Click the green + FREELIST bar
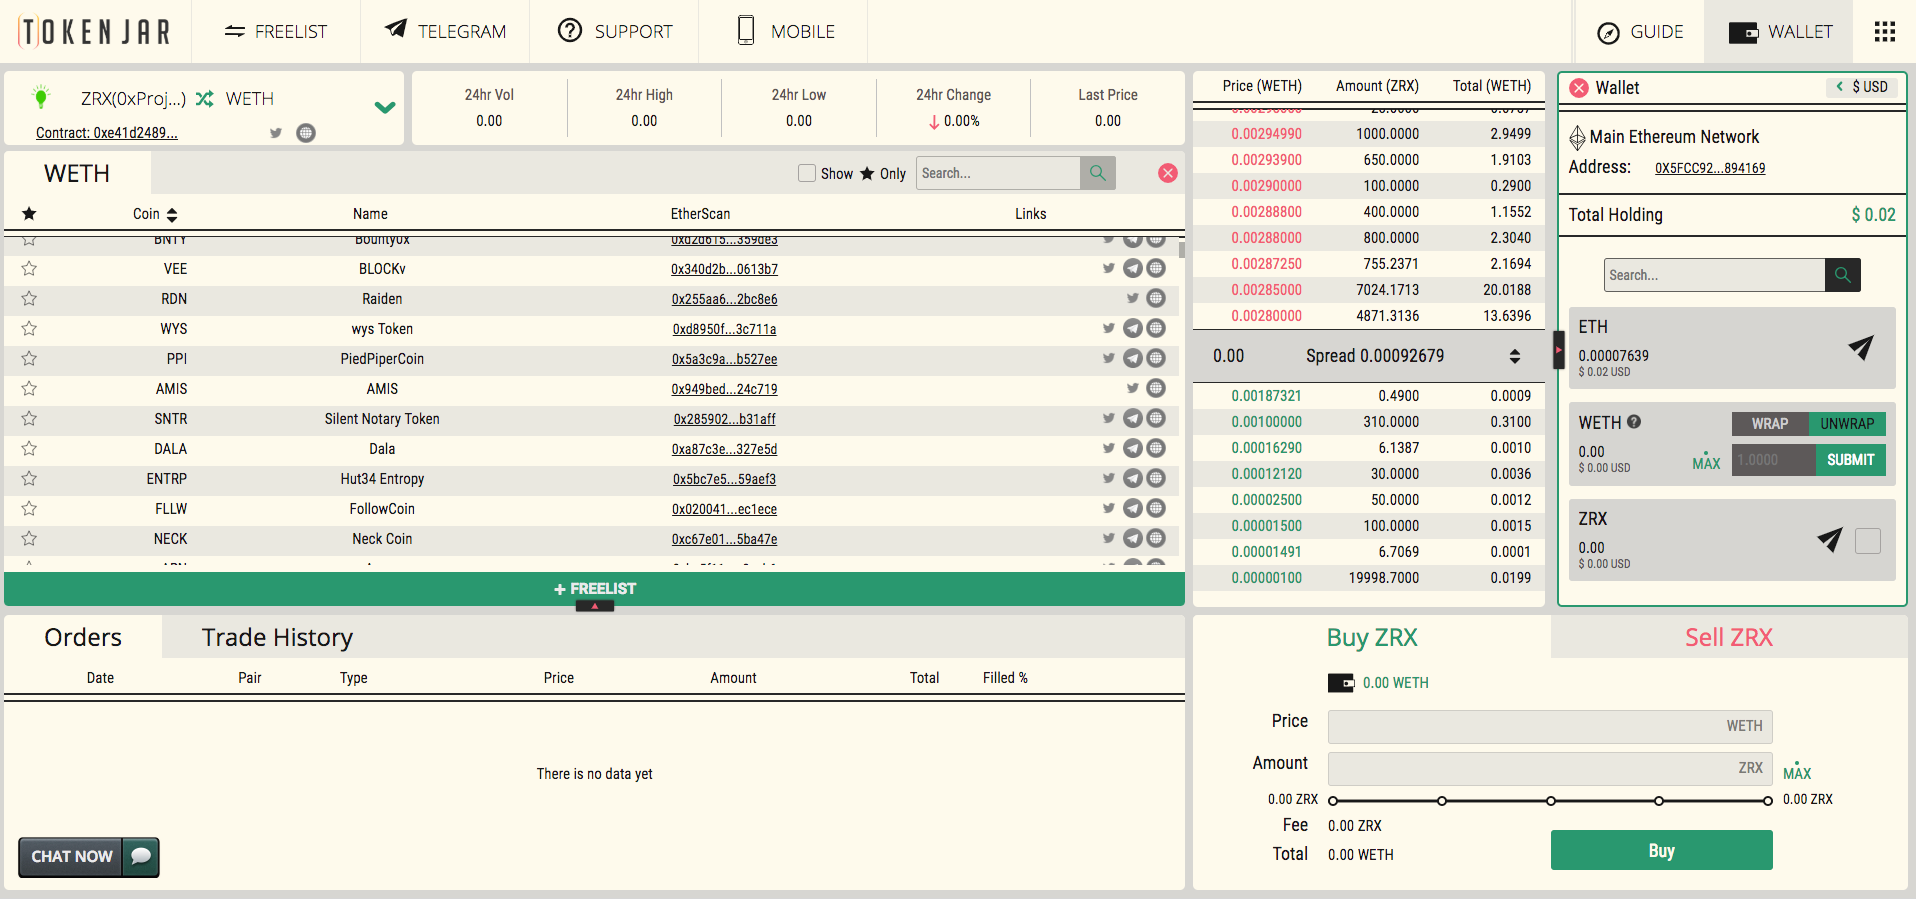 coord(594,589)
